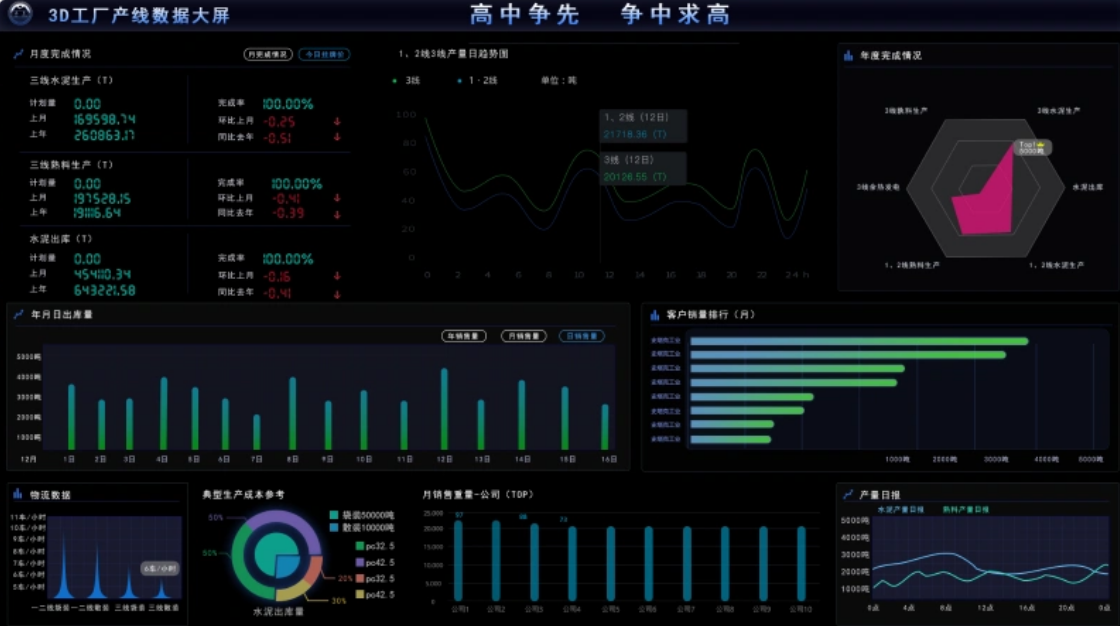The image size is (1120, 626).
Task: Click the bar-chart icon next to 客户销量排行
Action: tap(655, 314)
